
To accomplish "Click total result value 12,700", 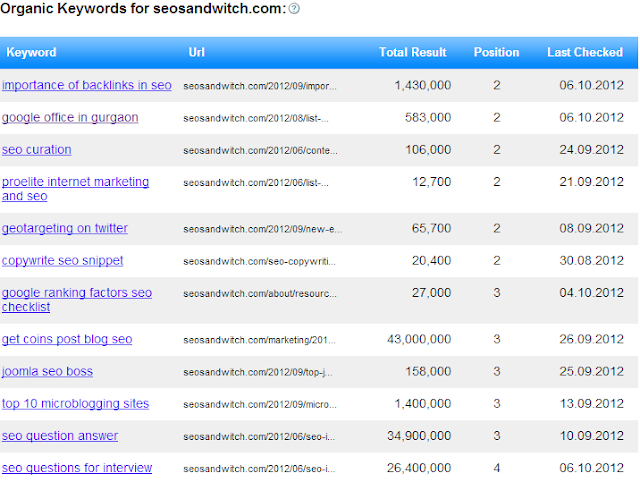I will click(x=431, y=182).
